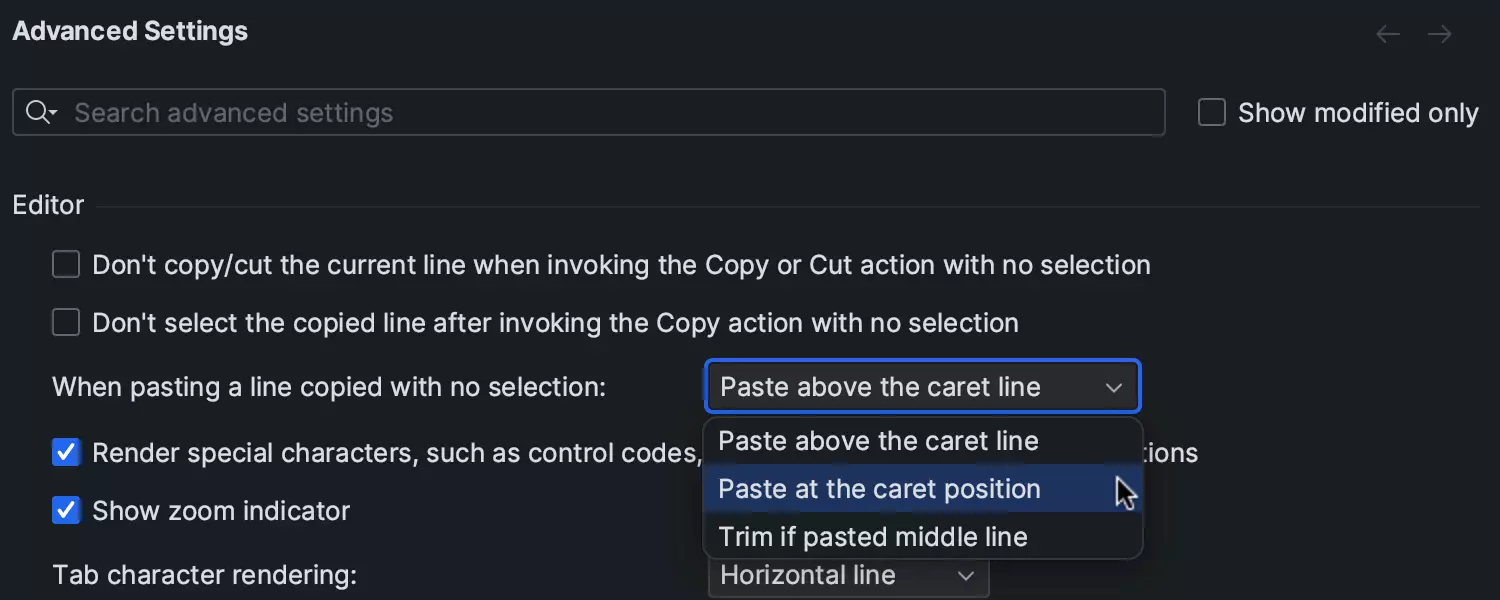Click the forward navigation arrow
Image resolution: width=1500 pixels, height=600 pixels.
1440,35
